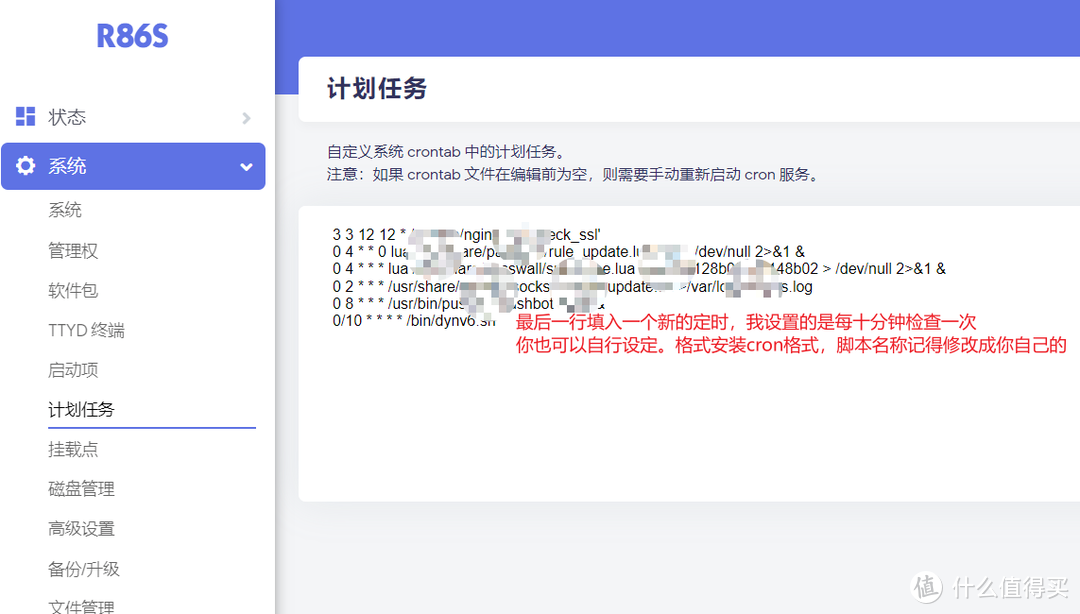Collapse the 系统 section chevron
This screenshot has height=614, width=1080.
246,166
